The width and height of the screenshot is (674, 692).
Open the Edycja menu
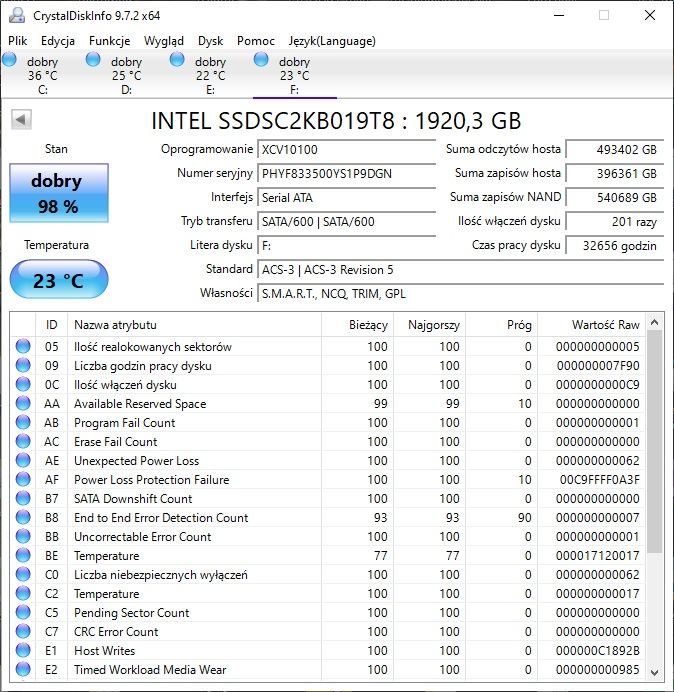pyautogui.click(x=58, y=41)
